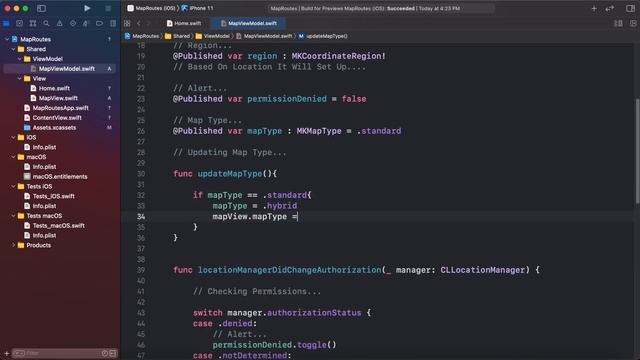
Task: Open Home.swift in the navigator
Action: click(x=54, y=88)
